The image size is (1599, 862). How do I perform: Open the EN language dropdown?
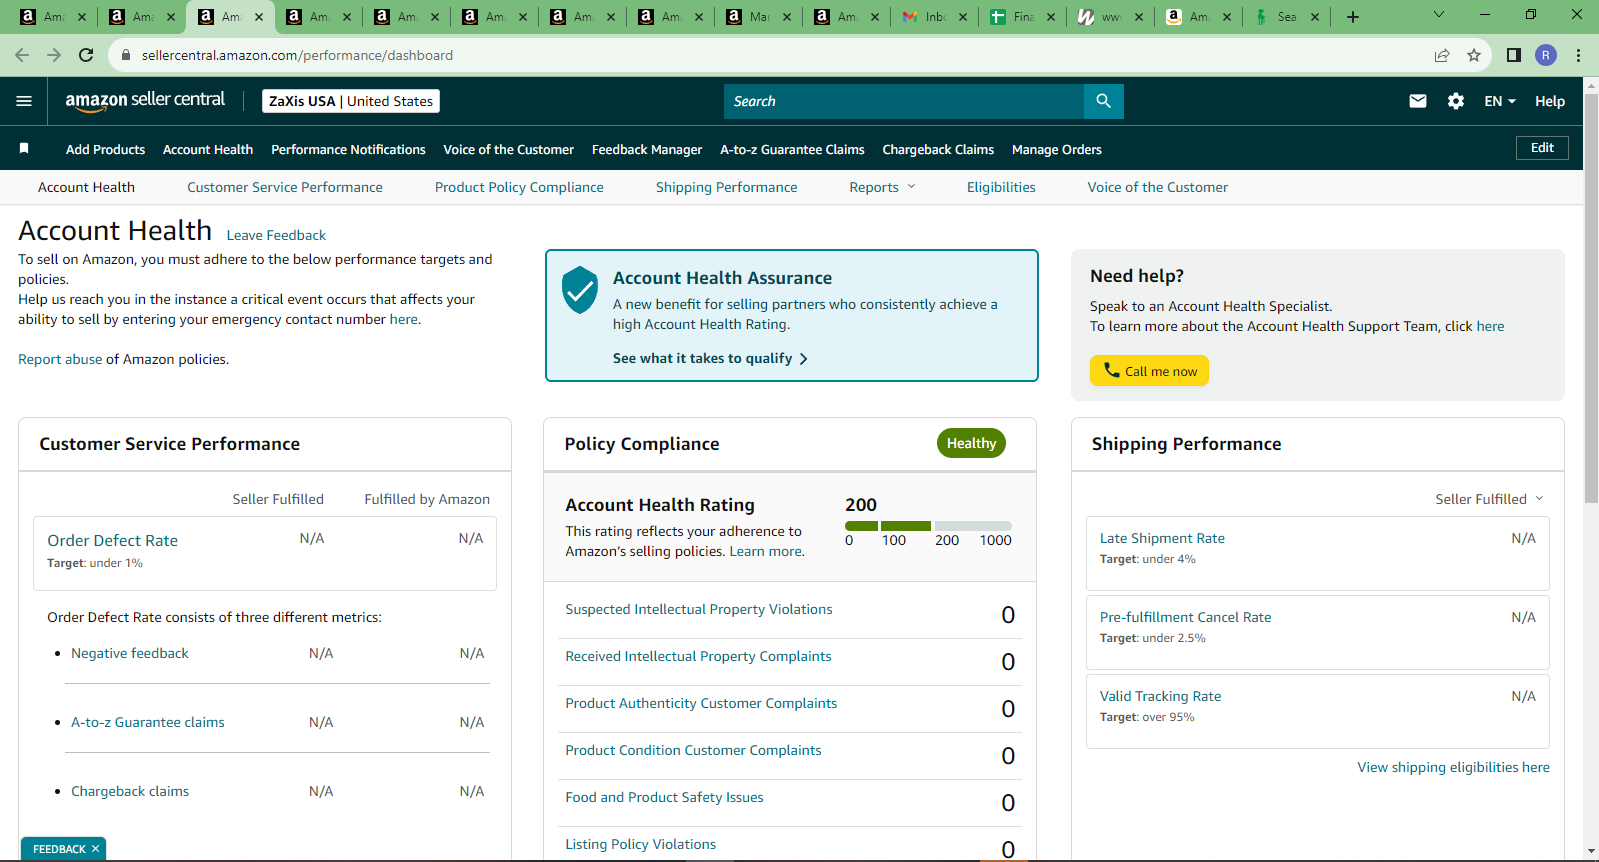coord(1500,101)
